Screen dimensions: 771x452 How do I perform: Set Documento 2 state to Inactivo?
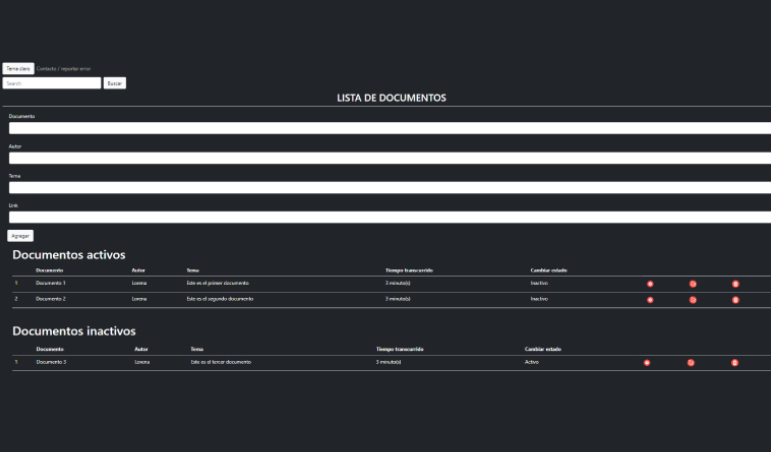pyautogui.click(x=539, y=299)
